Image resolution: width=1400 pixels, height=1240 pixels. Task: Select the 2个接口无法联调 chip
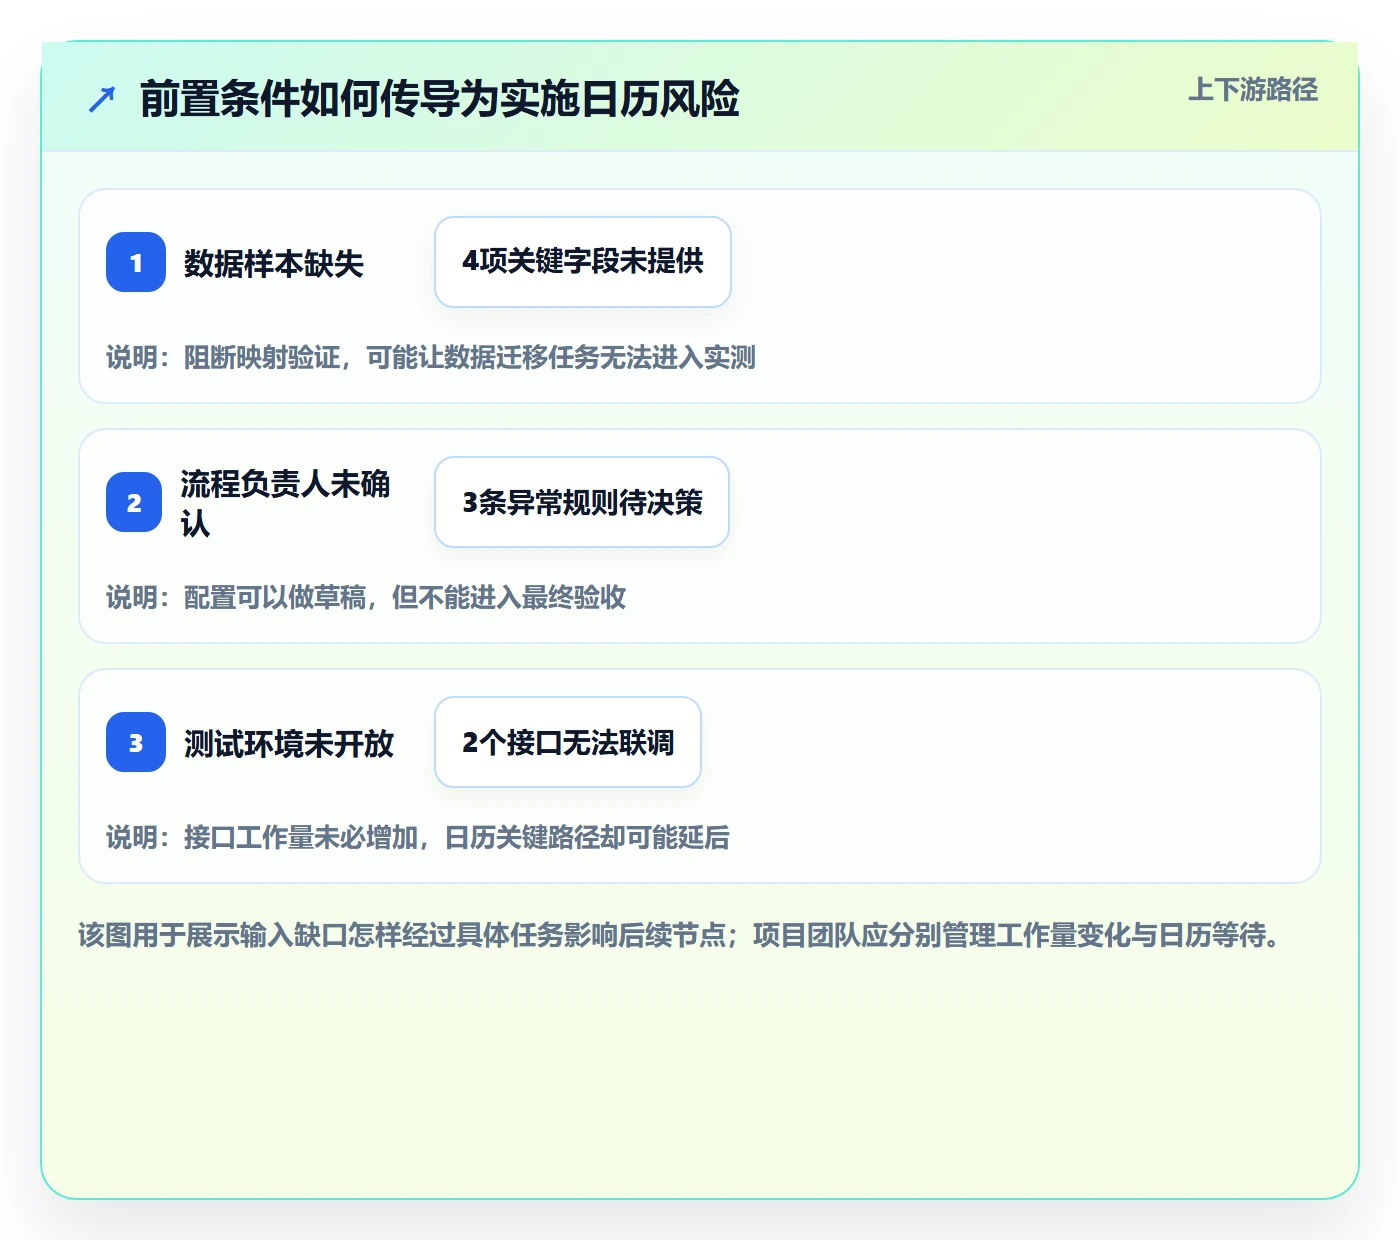[x=568, y=742]
